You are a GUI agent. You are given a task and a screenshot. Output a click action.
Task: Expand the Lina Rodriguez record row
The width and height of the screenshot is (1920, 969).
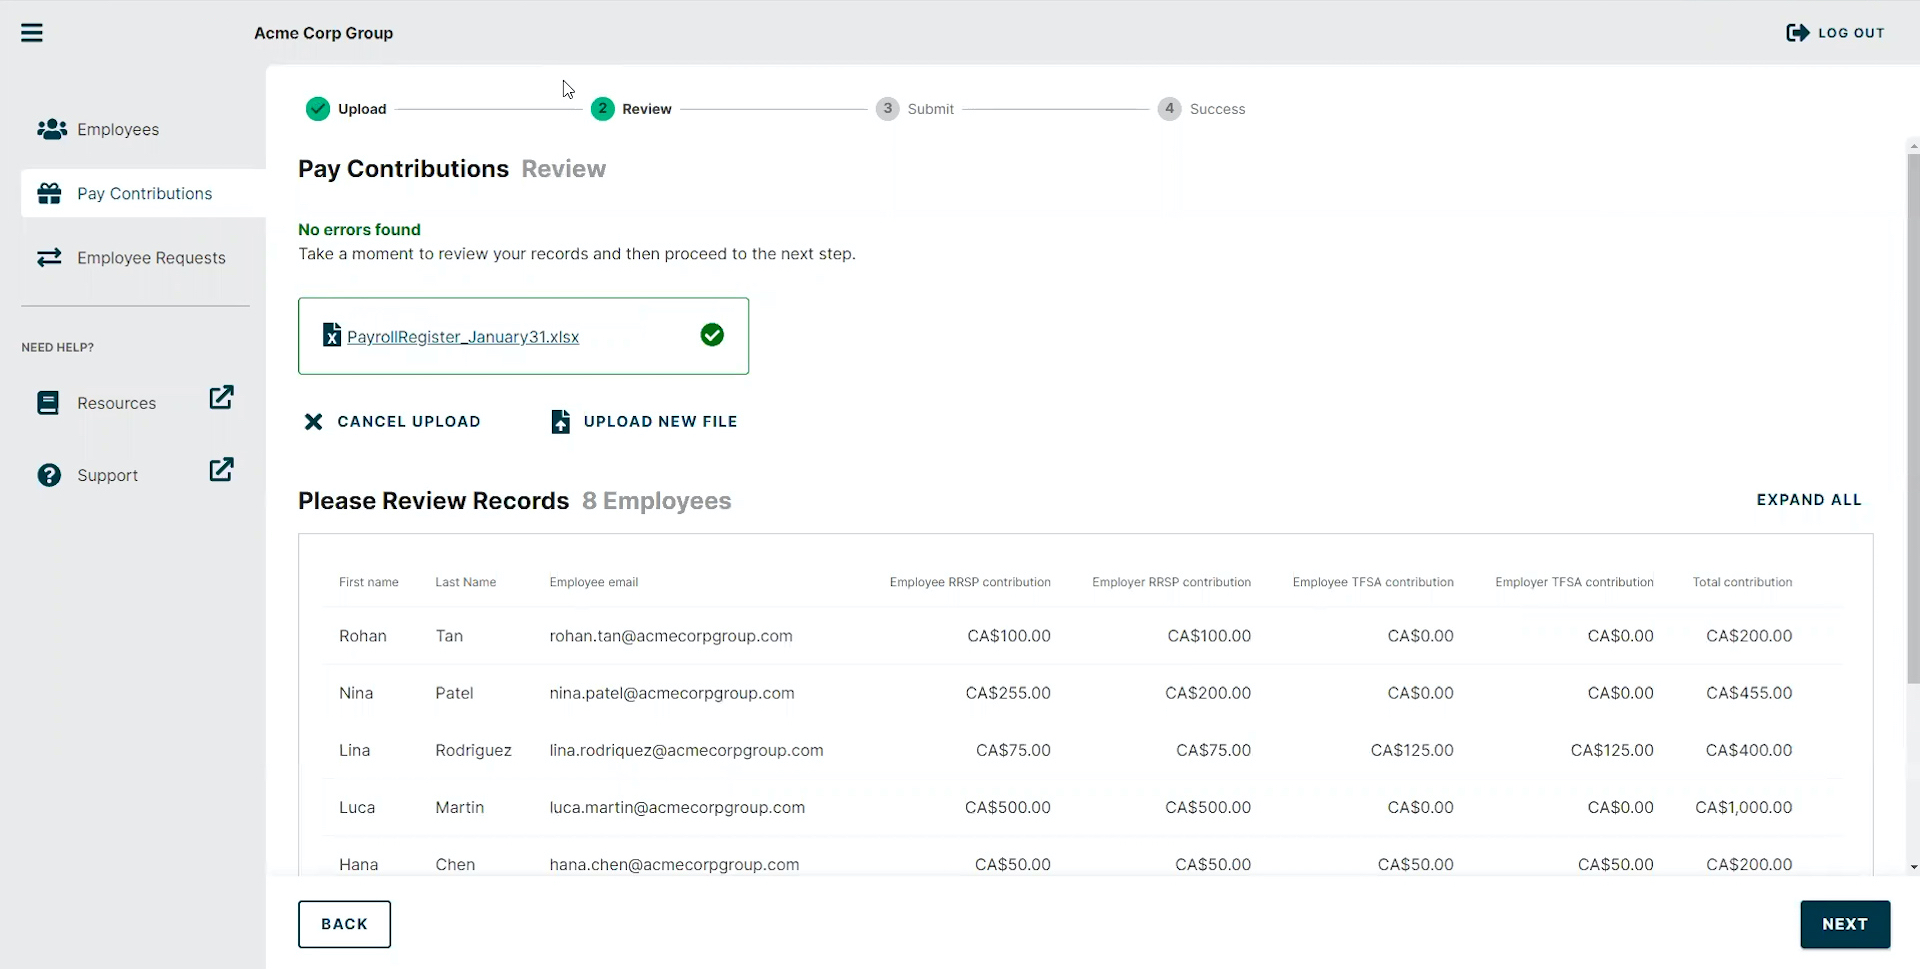(1084, 750)
